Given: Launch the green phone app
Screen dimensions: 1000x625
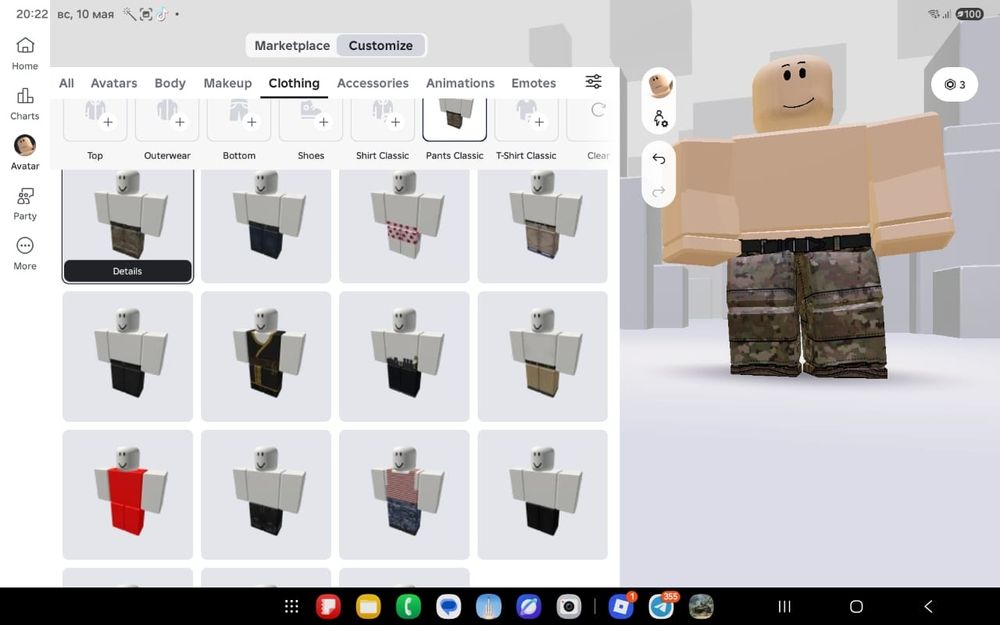Looking at the screenshot, I should [408, 607].
